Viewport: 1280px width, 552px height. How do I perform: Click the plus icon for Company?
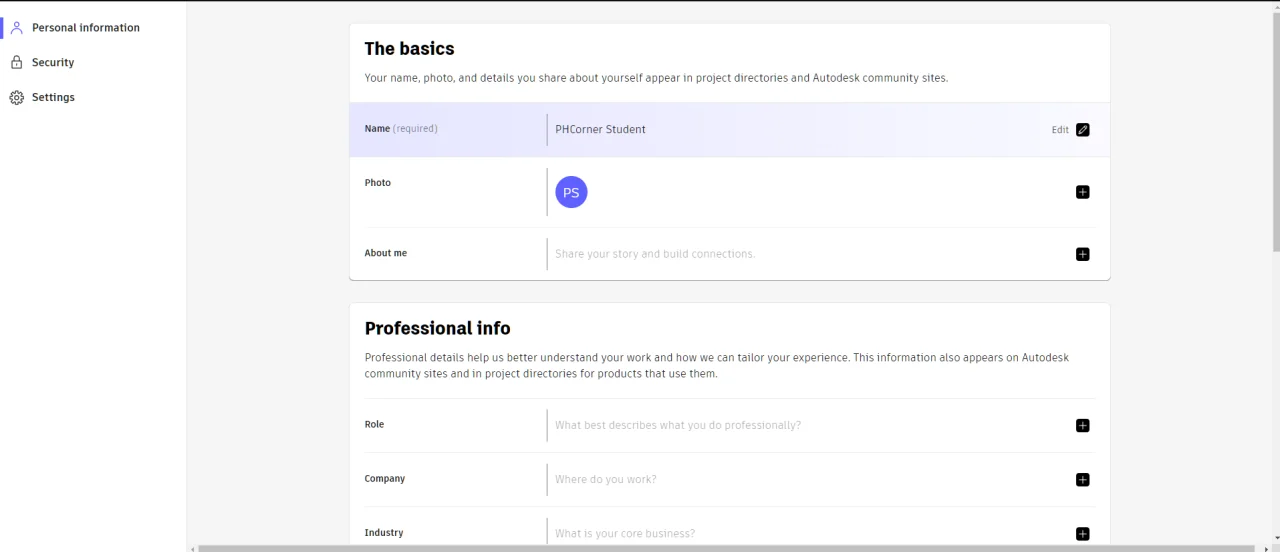click(x=1082, y=480)
